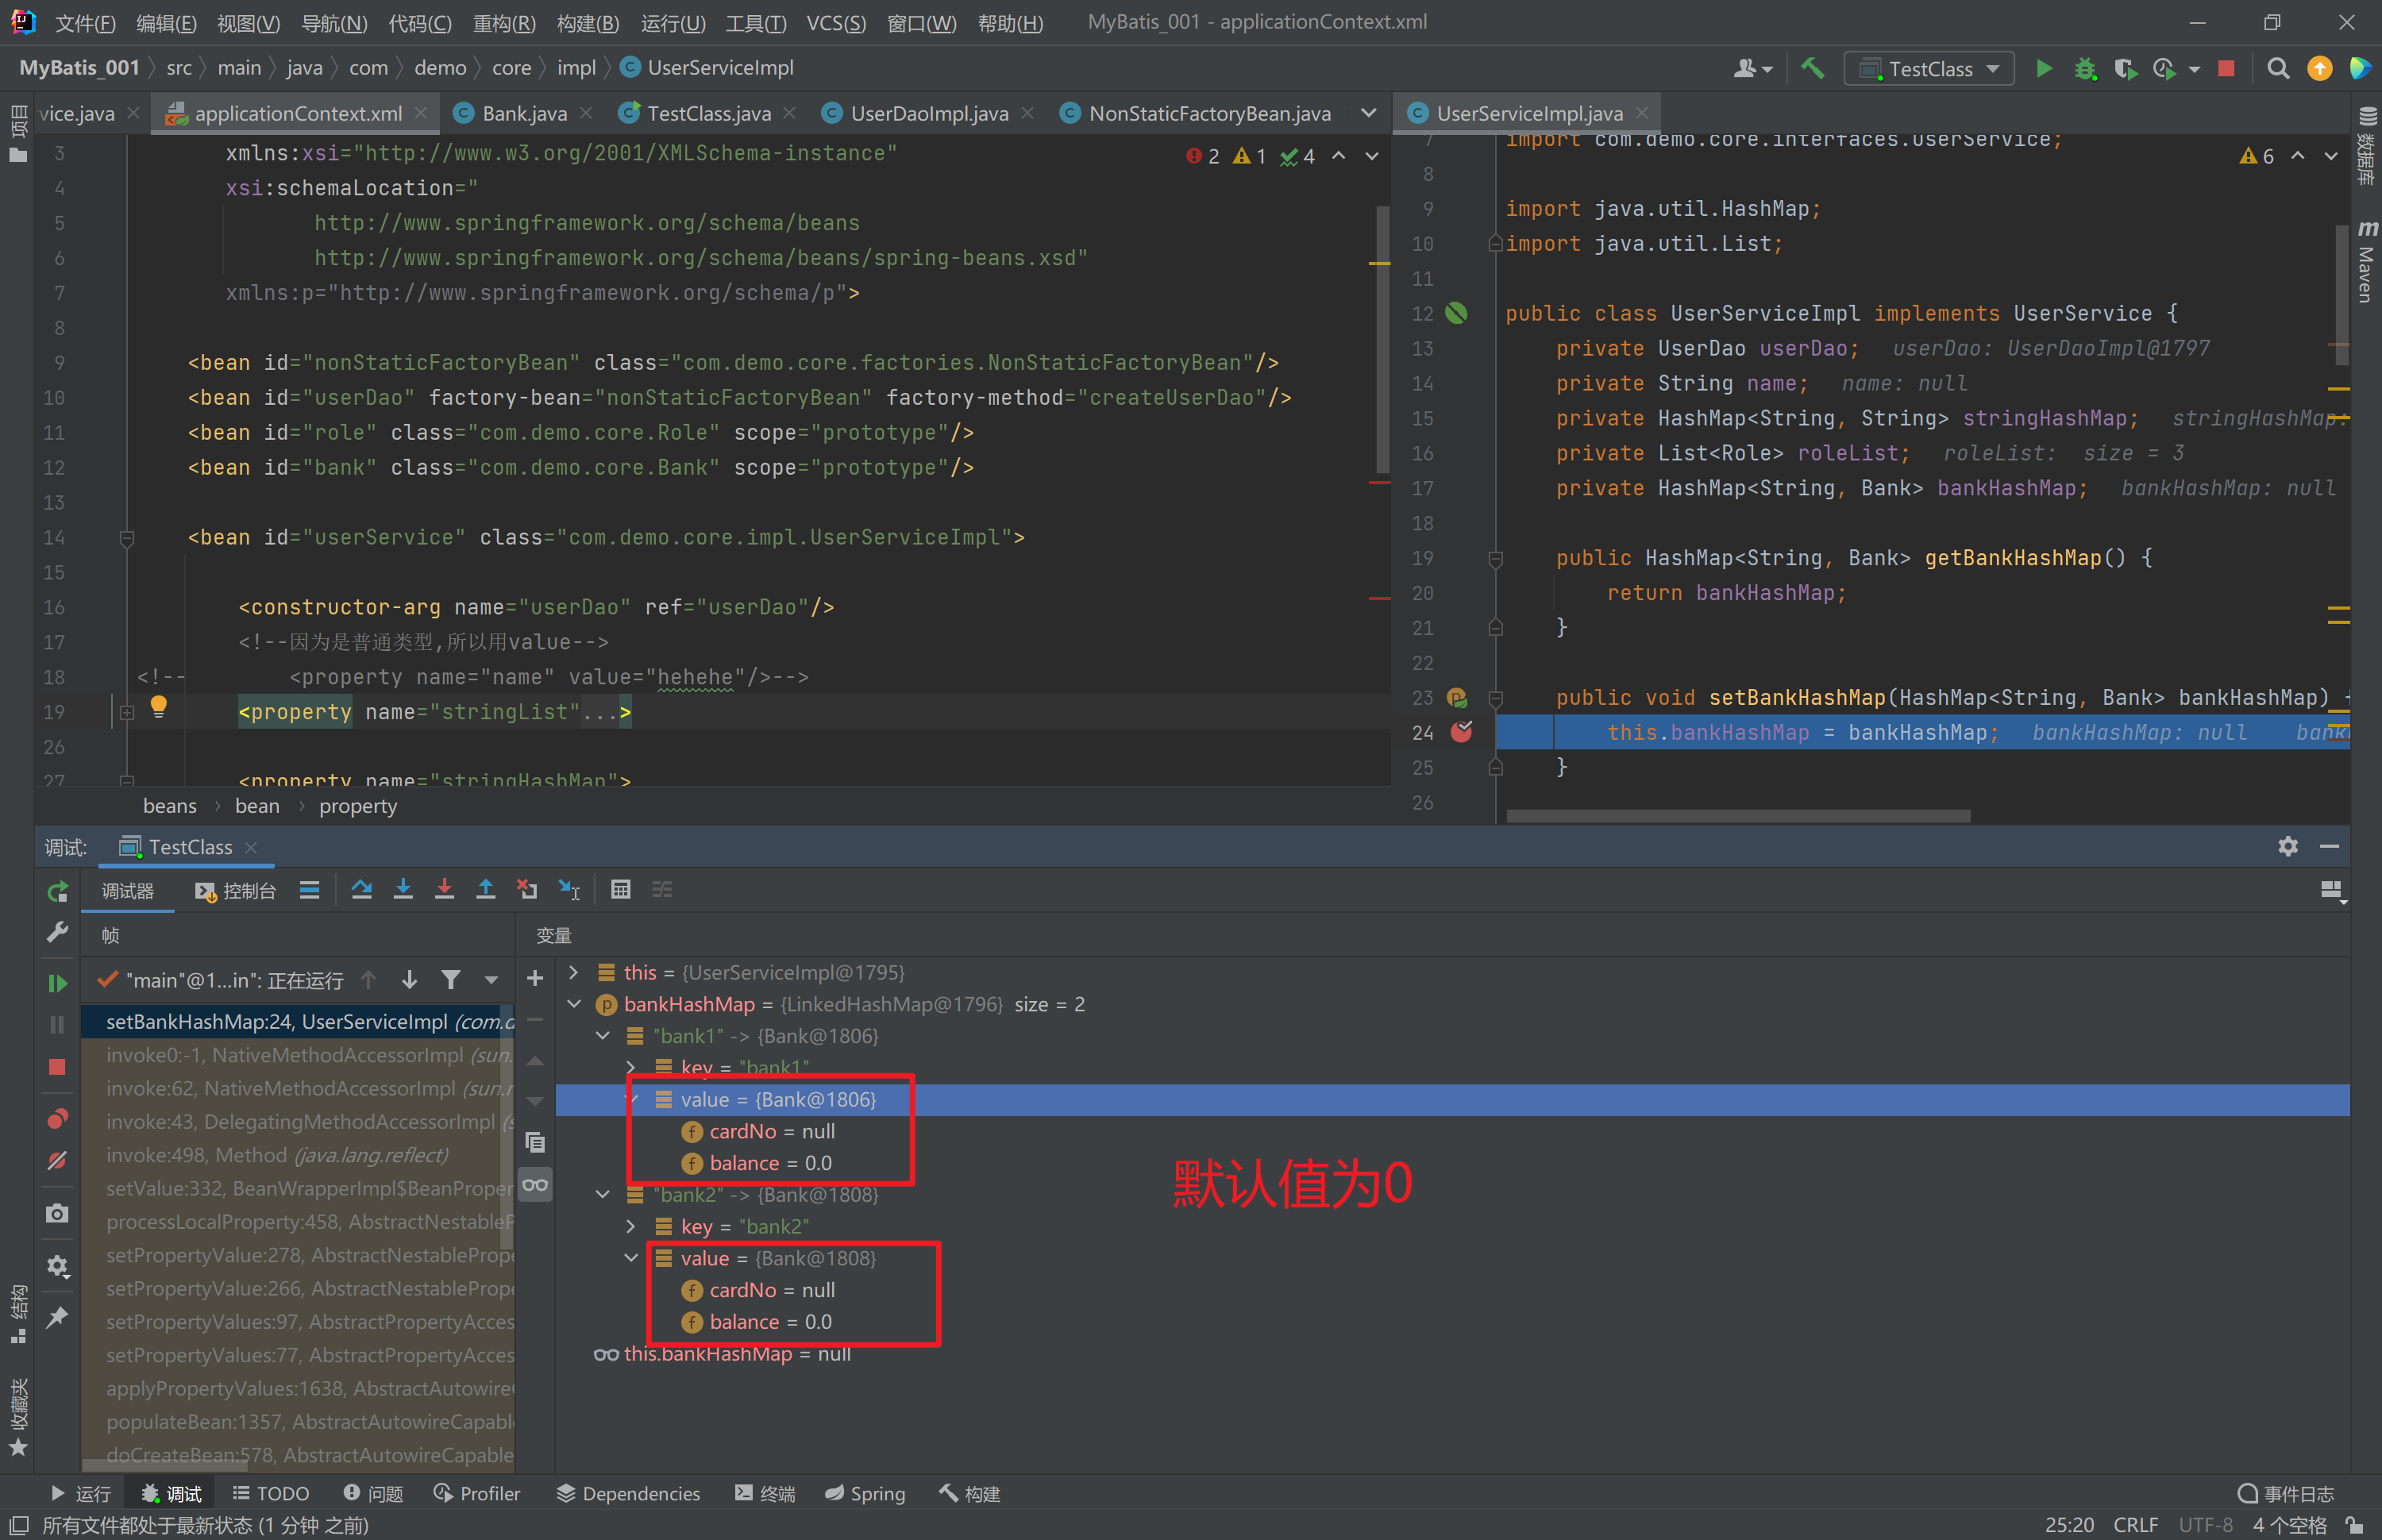Switch to the Bank.java tab

pyautogui.click(x=523, y=114)
